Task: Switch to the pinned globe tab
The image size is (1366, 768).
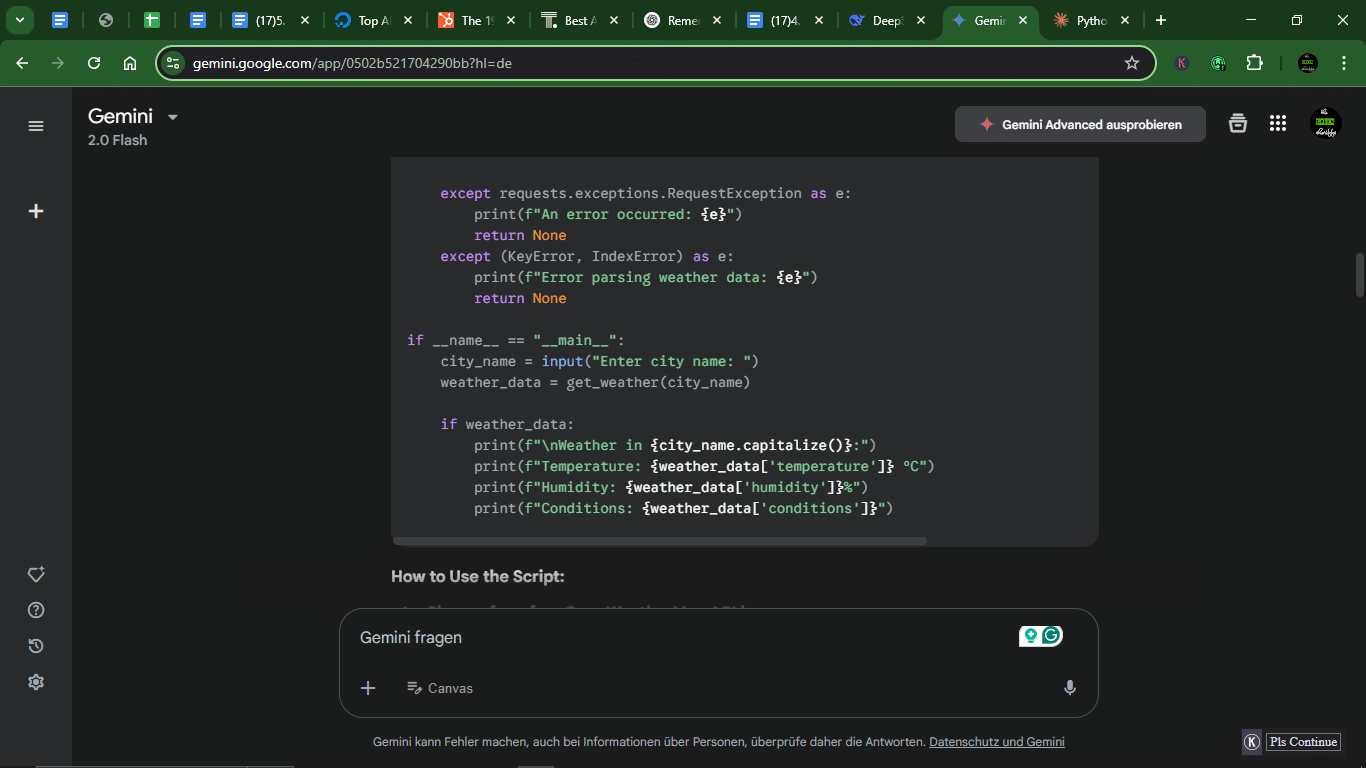Action: click(106, 20)
